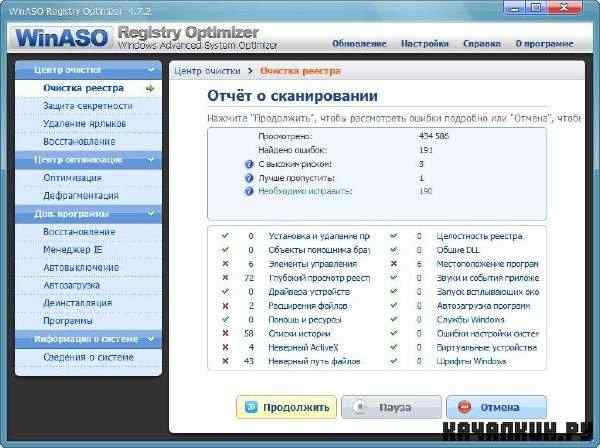Click X status icon for Глубокий просмотр реестра
Image resolution: width=600 pixels, height=448 pixels.
(x=225, y=278)
